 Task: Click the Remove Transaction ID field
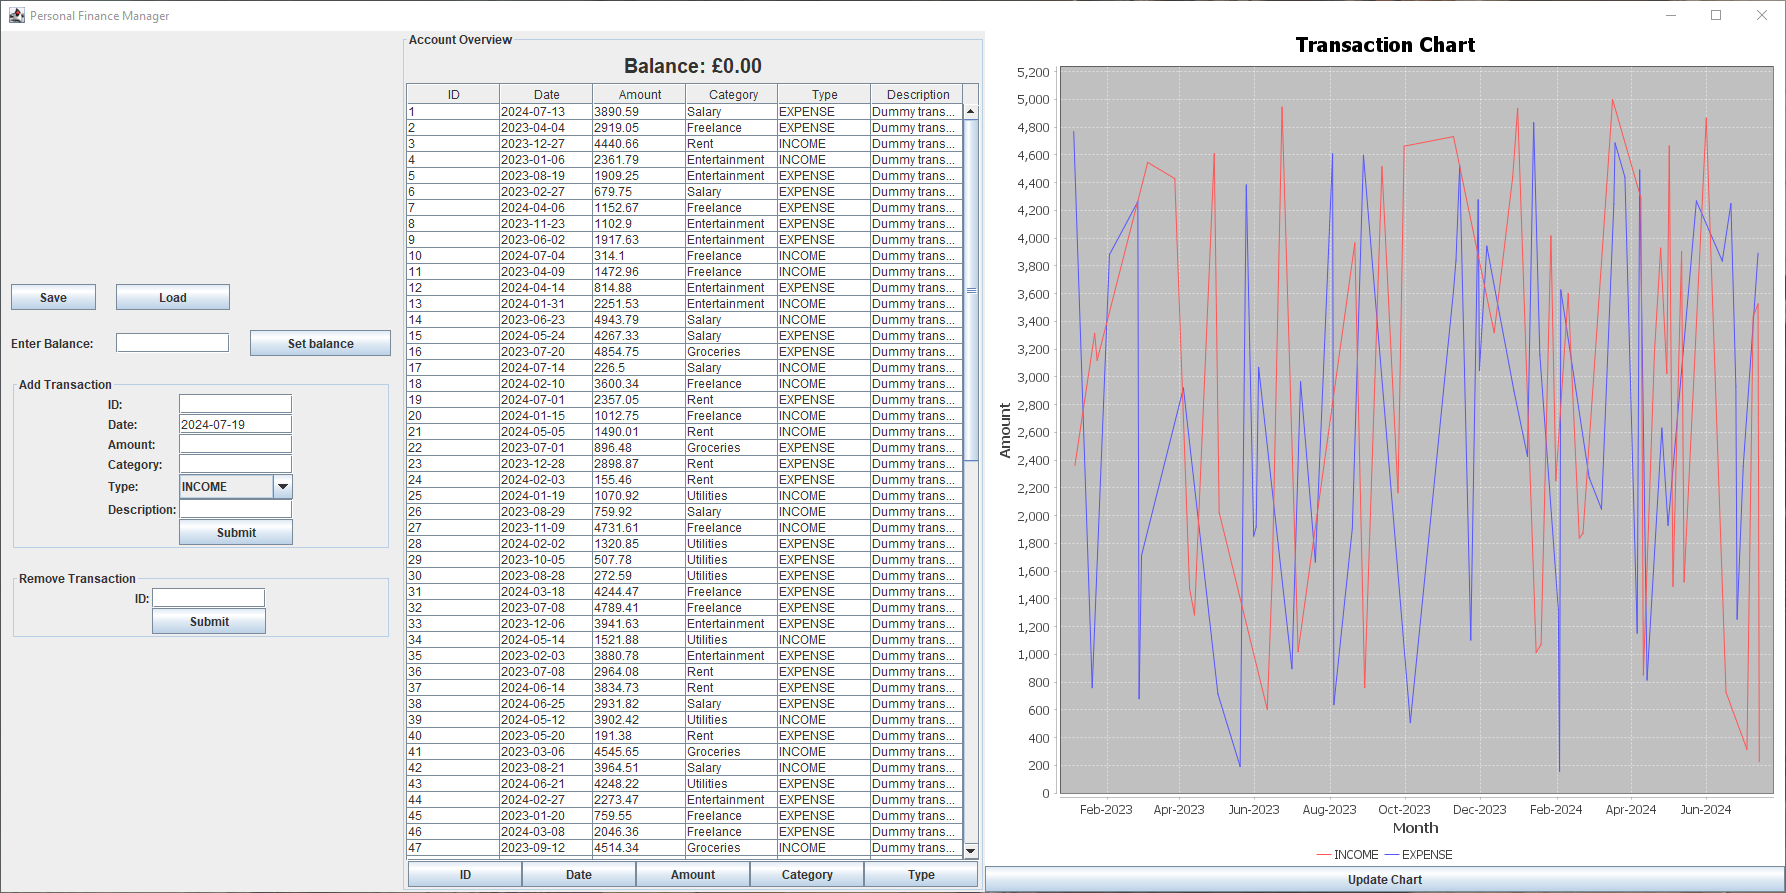coord(208,598)
